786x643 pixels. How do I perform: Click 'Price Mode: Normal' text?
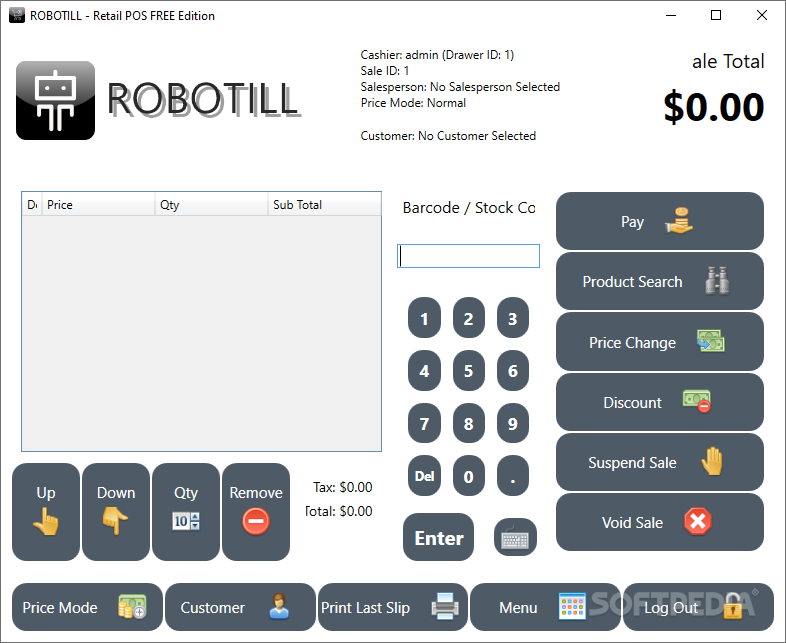413,103
